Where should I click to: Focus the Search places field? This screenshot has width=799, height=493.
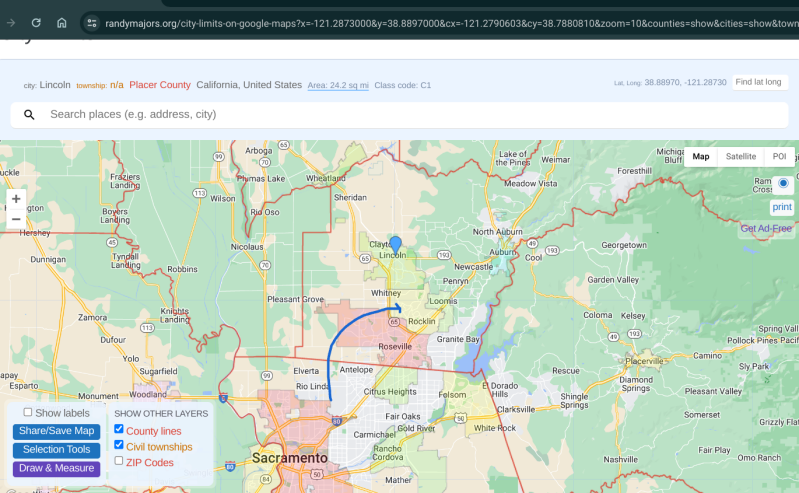(x=400, y=115)
